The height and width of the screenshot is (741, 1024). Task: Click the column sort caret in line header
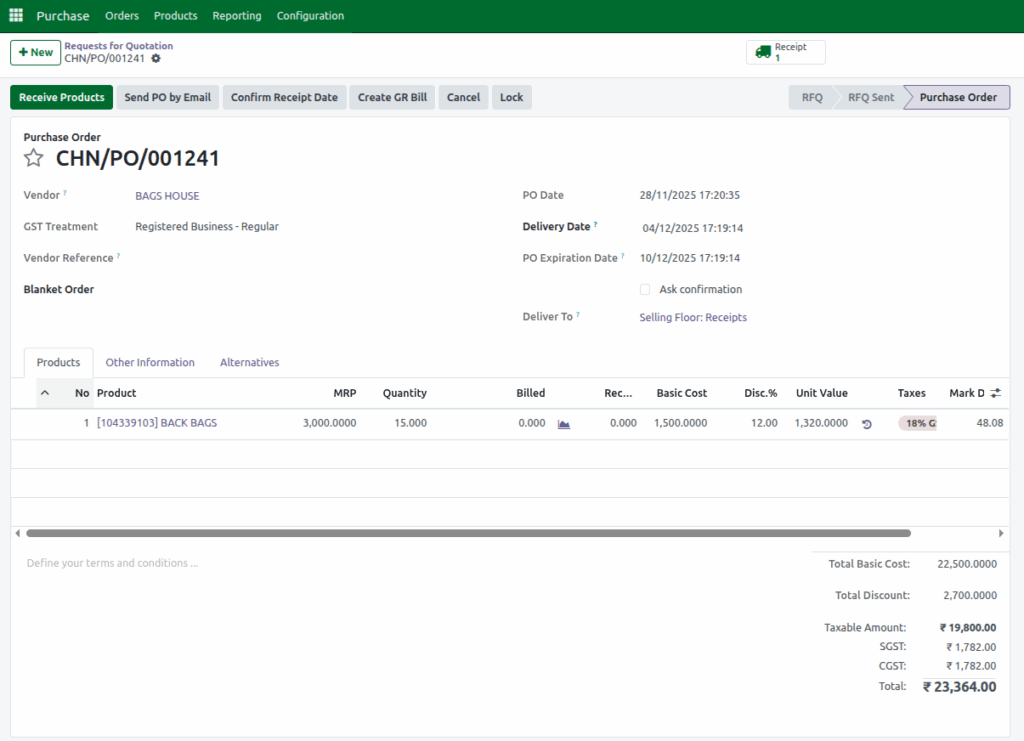click(x=45, y=392)
